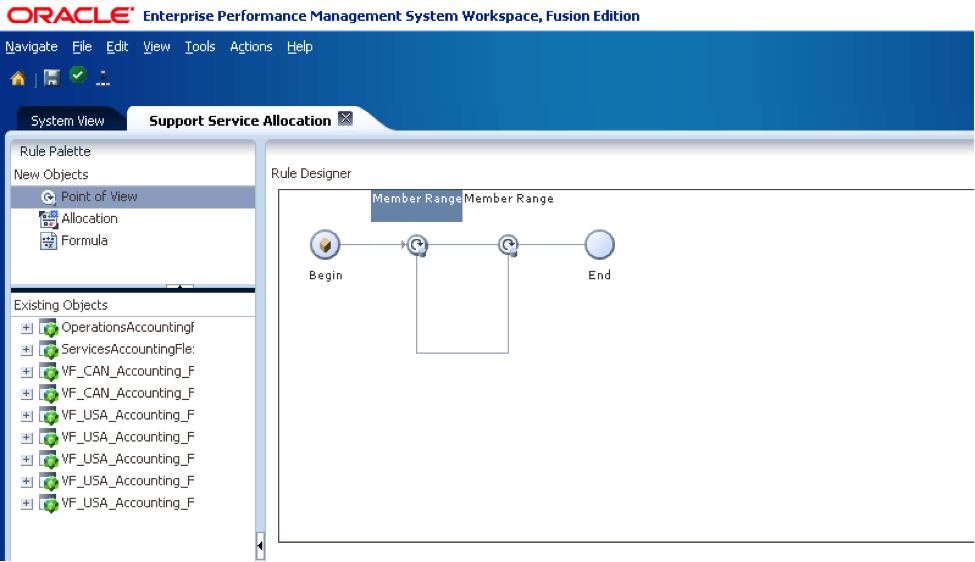Open the View menu
Viewport: 975px width, 562px height.
(156, 47)
